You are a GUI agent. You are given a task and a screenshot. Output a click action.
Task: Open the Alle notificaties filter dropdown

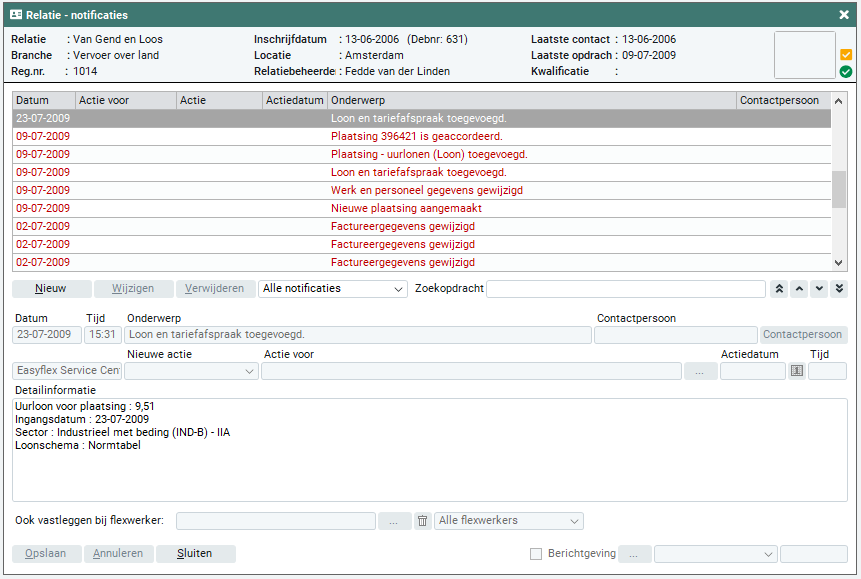tap(332, 289)
